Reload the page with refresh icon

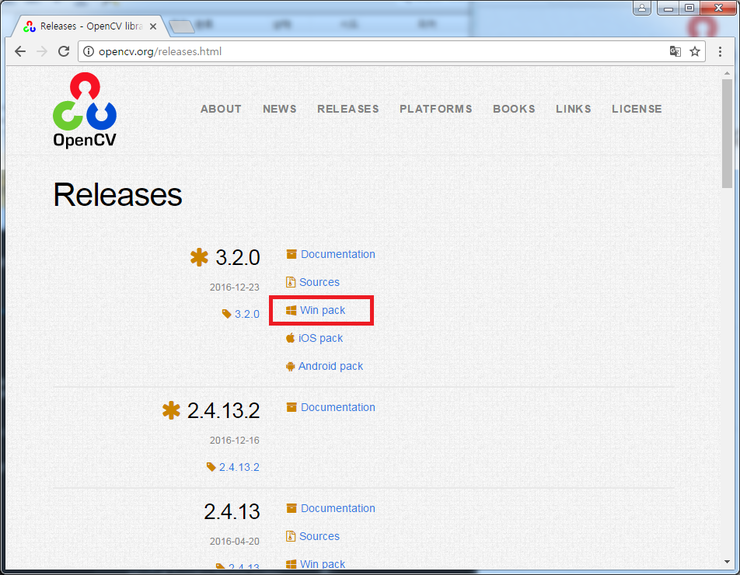coord(64,51)
